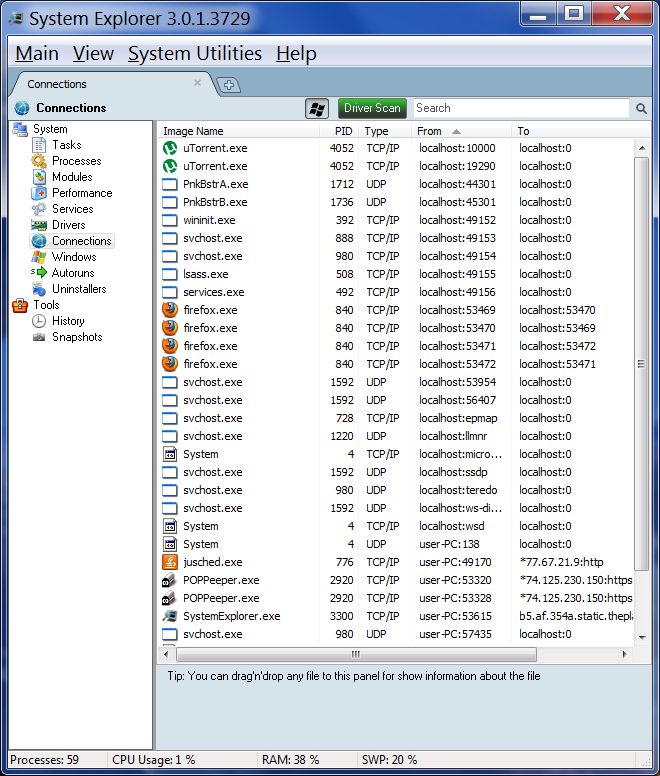The height and width of the screenshot is (776, 660).
Task: Click POPPeeper icon on port 53320 row
Action: [170, 580]
